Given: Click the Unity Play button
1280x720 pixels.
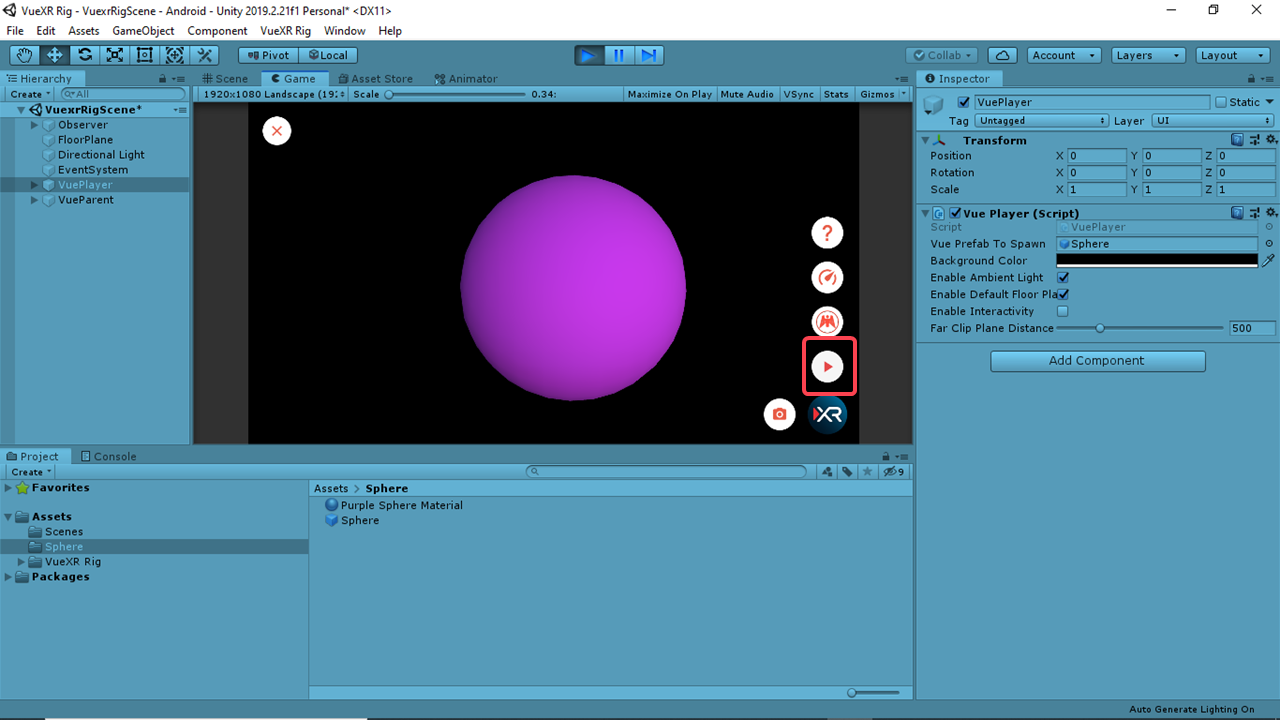Looking at the screenshot, I should (x=589, y=56).
